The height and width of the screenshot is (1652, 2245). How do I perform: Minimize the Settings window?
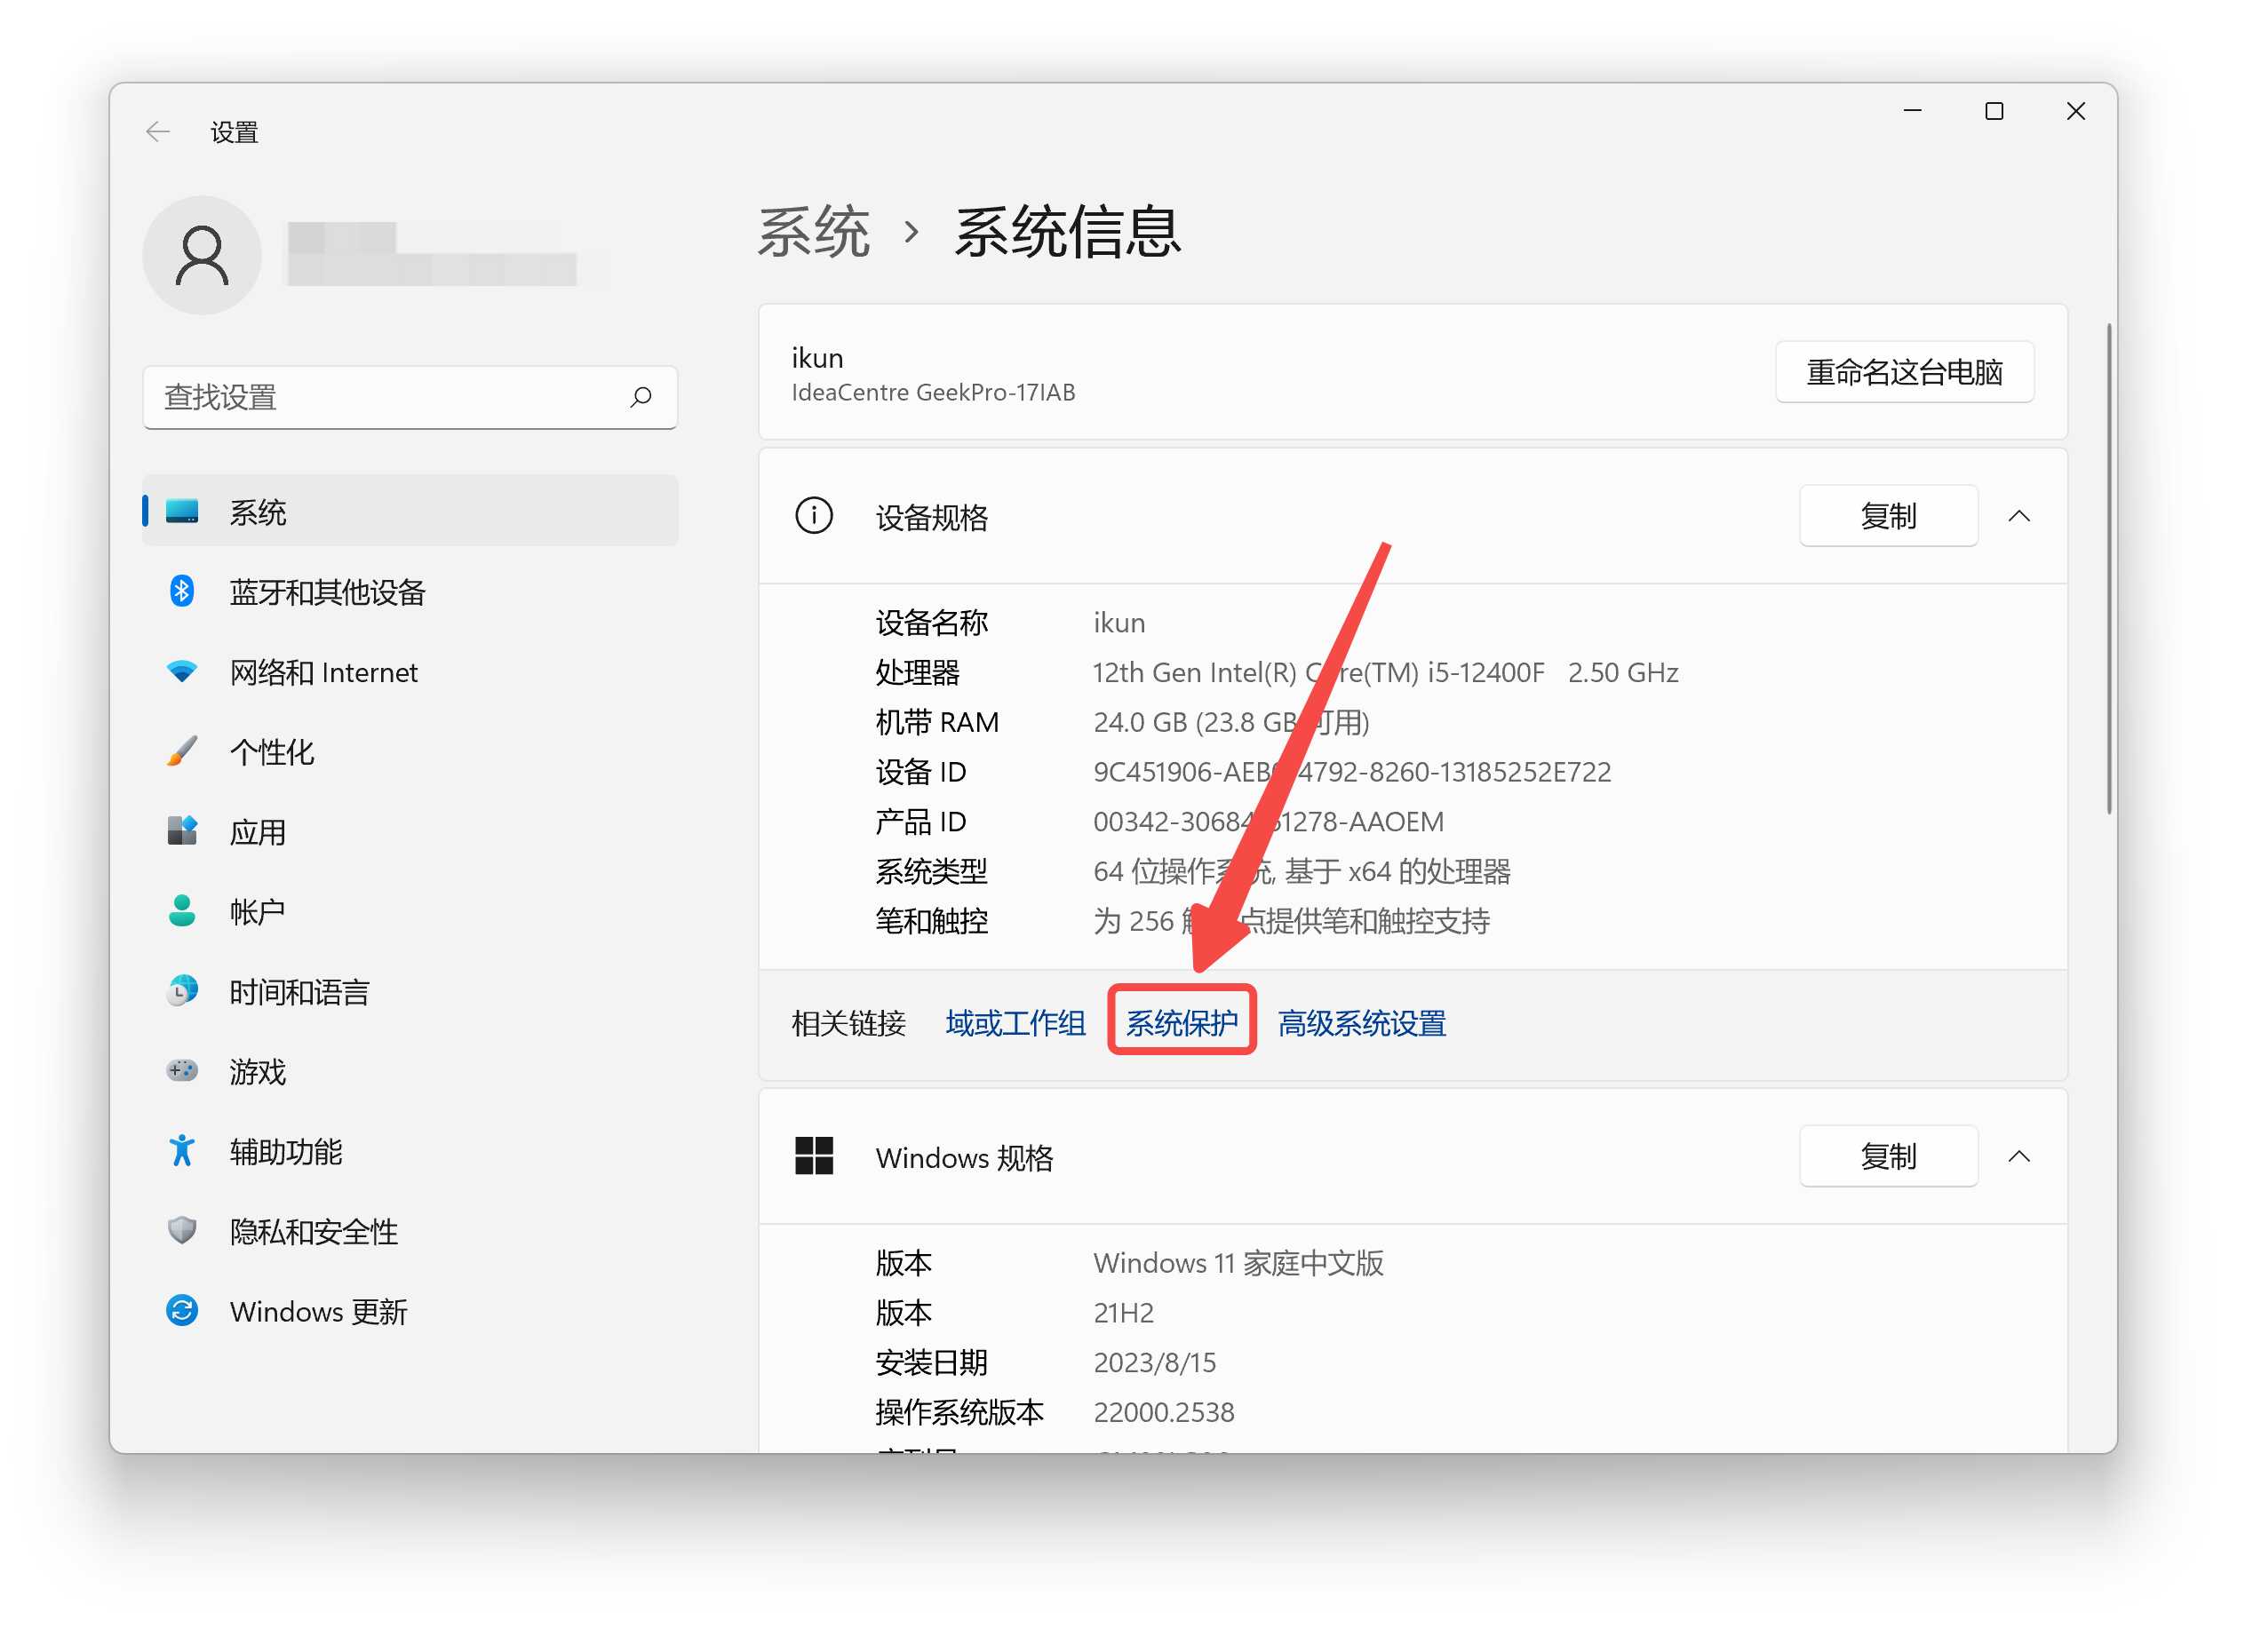(1912, 111)
